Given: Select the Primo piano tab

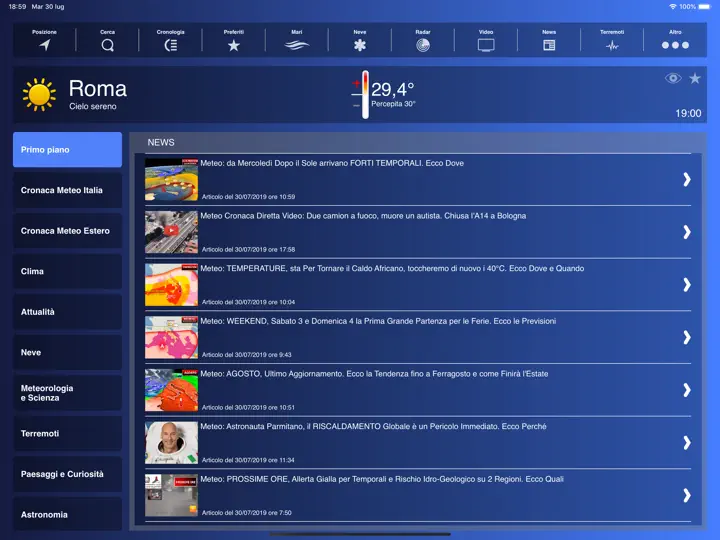Looking at the screenshot, I should point(68,150).
